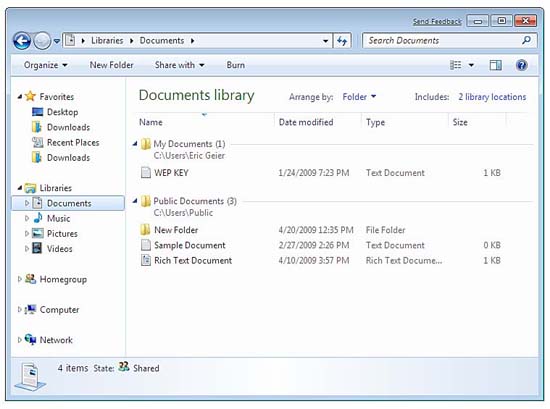This screenshot has height=409, width=550.
Task: Open the Share with menu
Action: [179, 65]
